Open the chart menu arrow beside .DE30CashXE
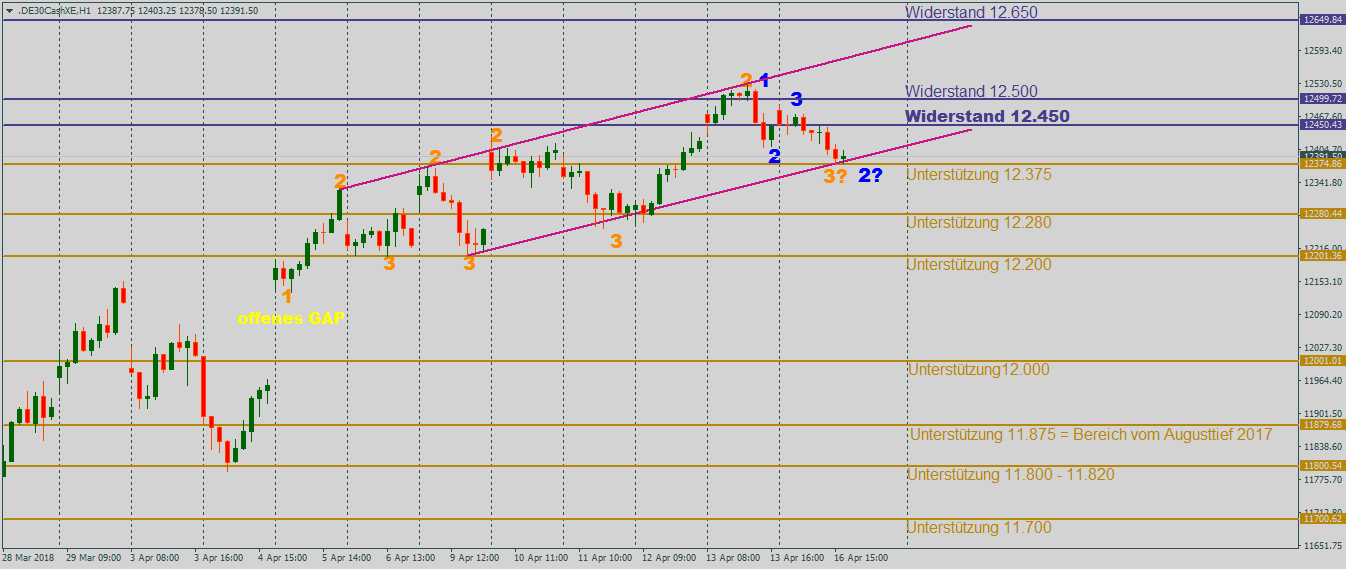 click(x=9, y=10)
